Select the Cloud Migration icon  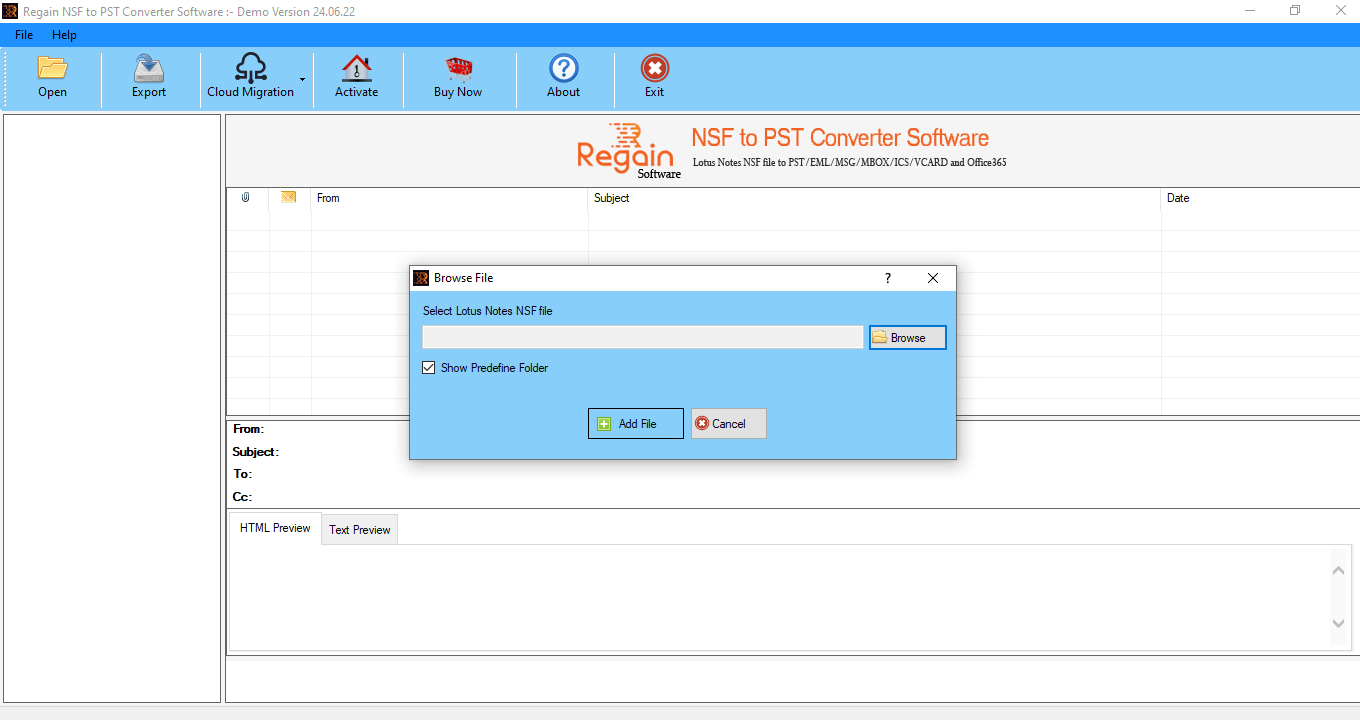click(250, 69)
